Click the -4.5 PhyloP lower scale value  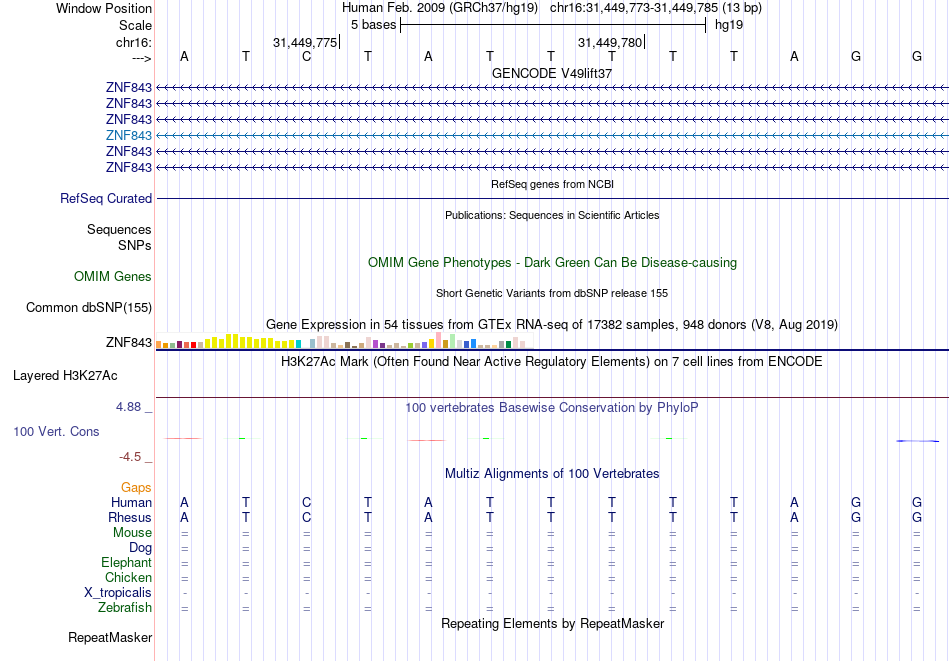click(x=130, y=457)
